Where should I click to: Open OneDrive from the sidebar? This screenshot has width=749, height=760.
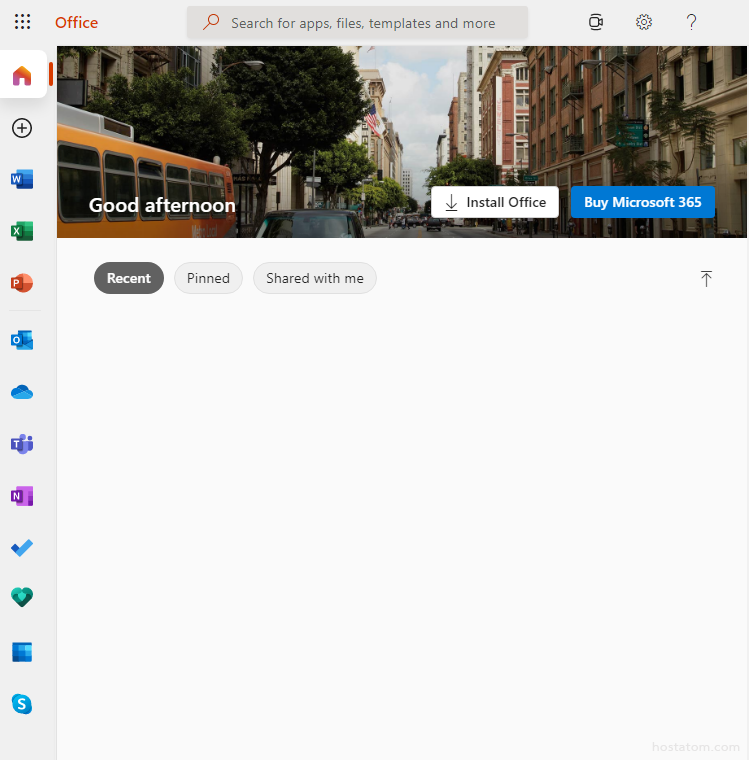(22, 392)
